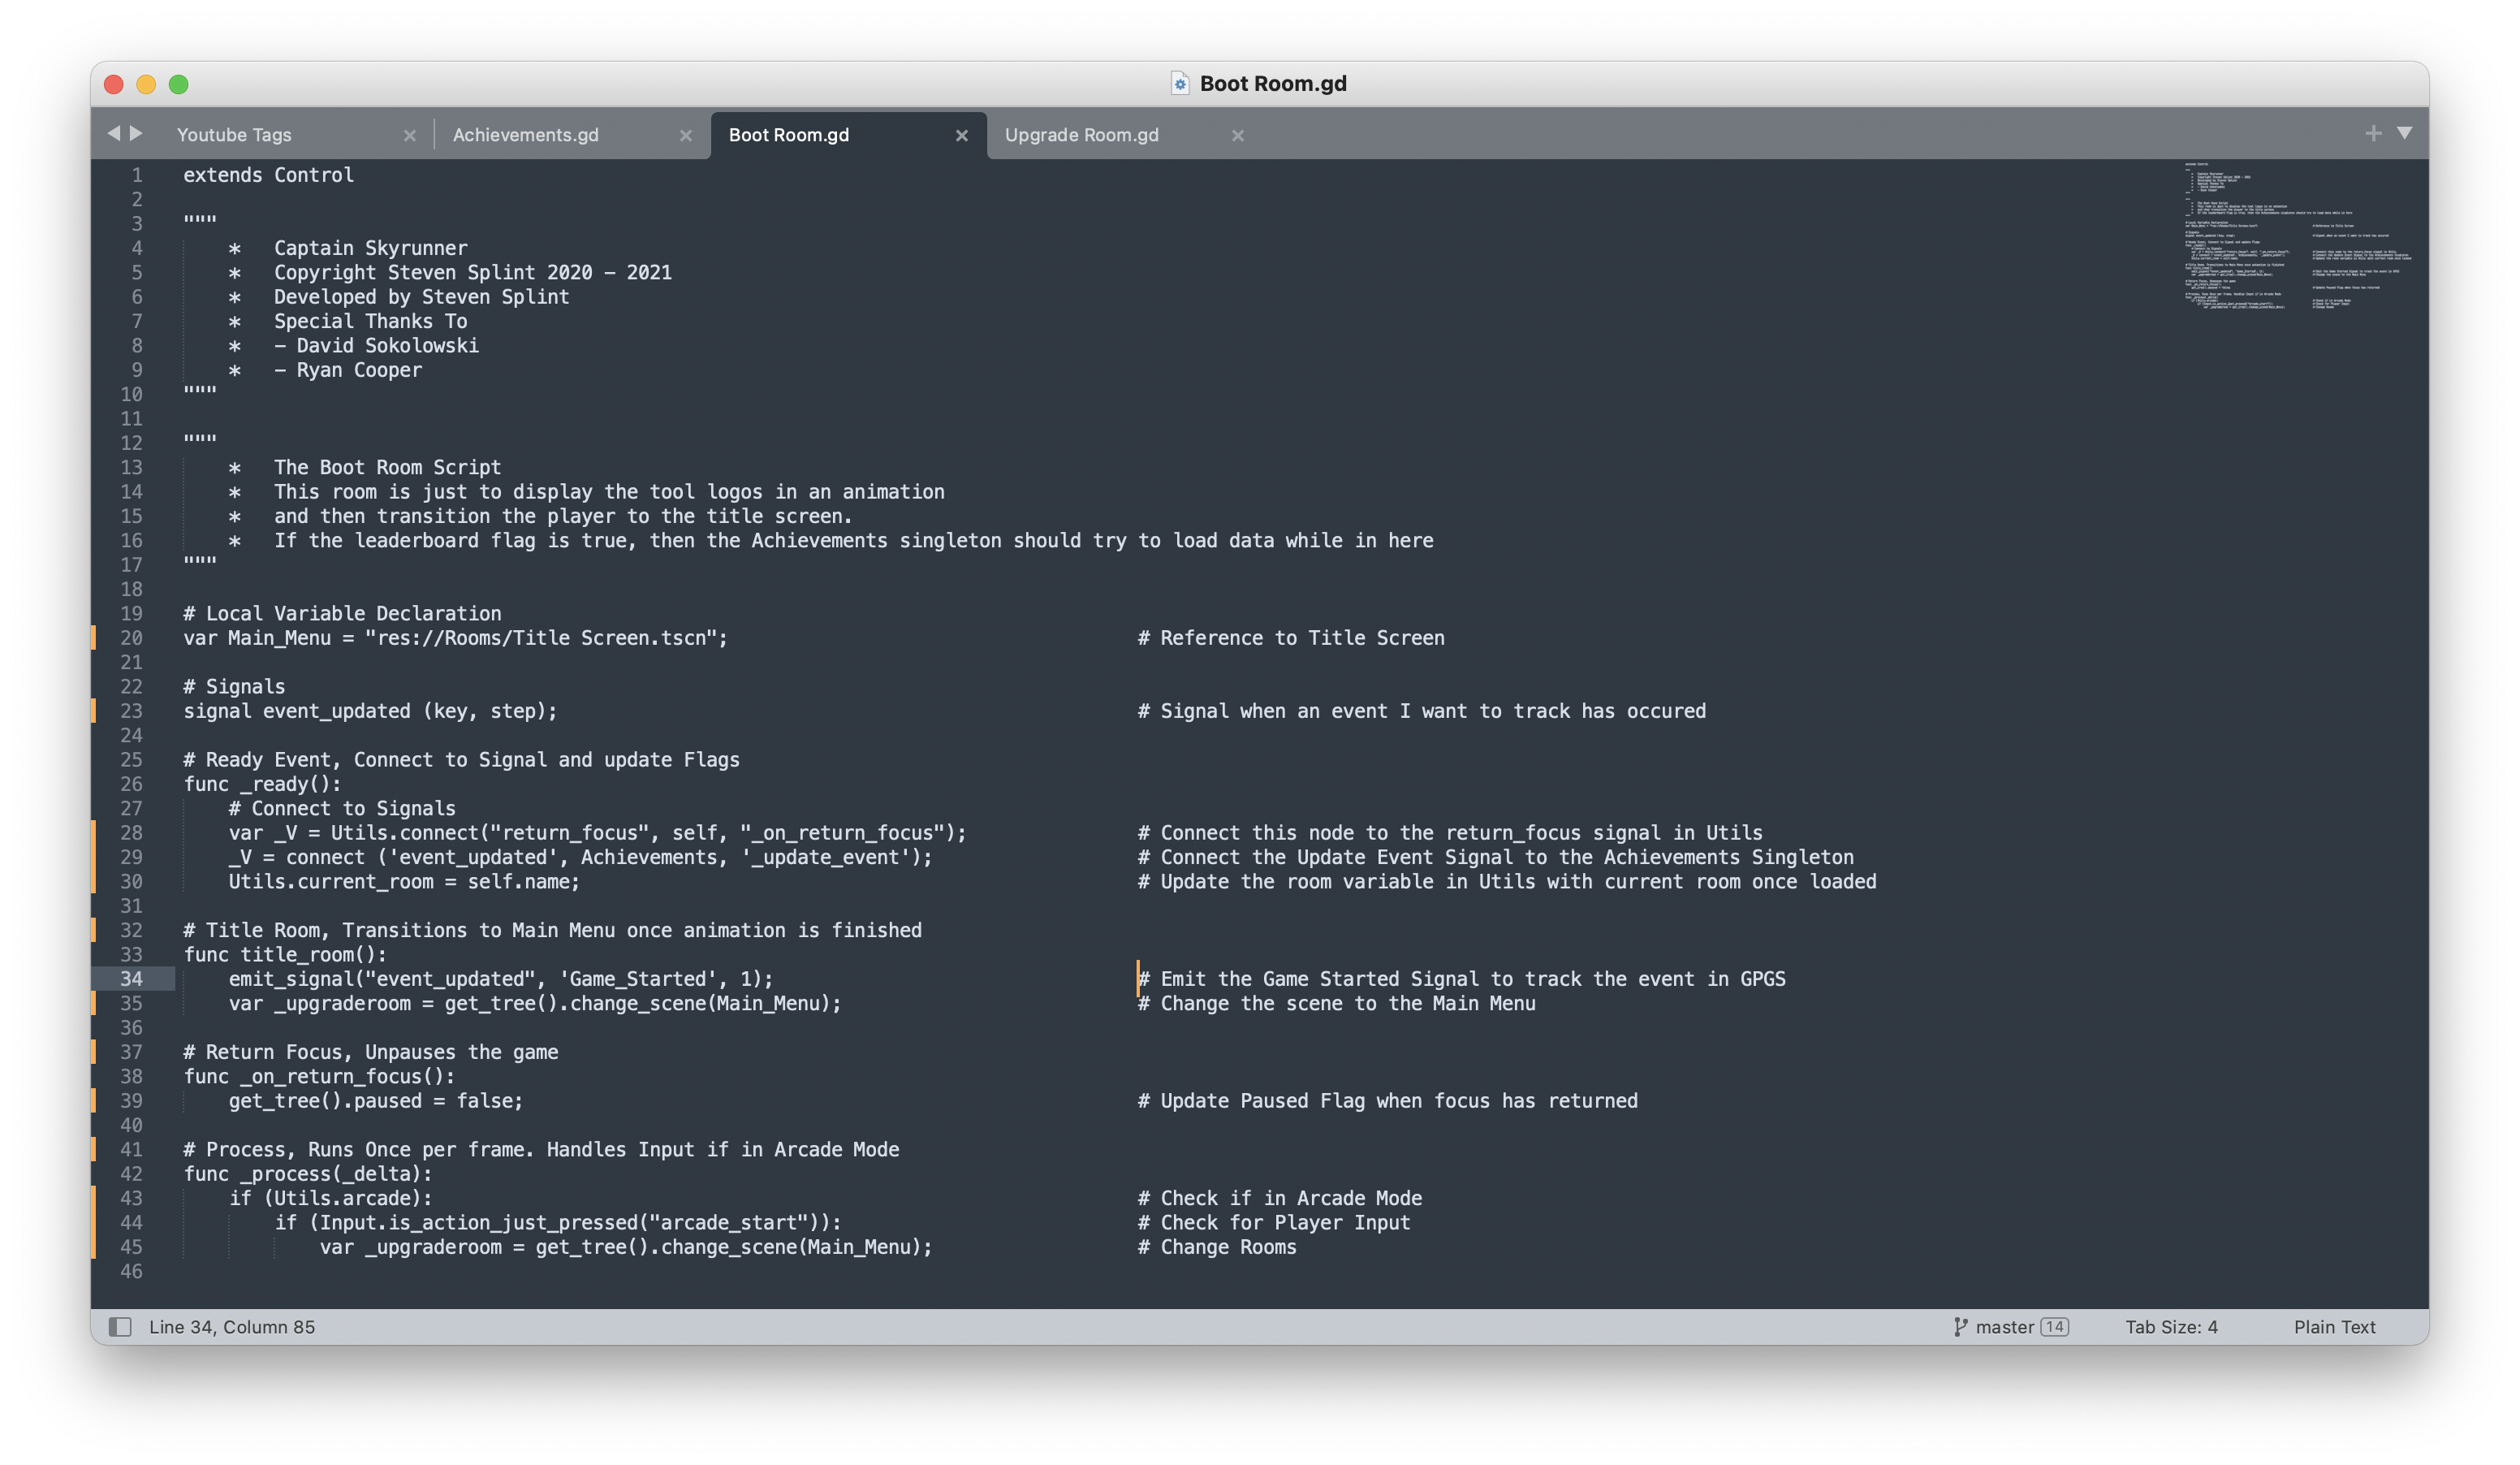The image size is (2520, 1465).
Task: Open the tab list dropdown arrow
Action: coord(2405,133)
